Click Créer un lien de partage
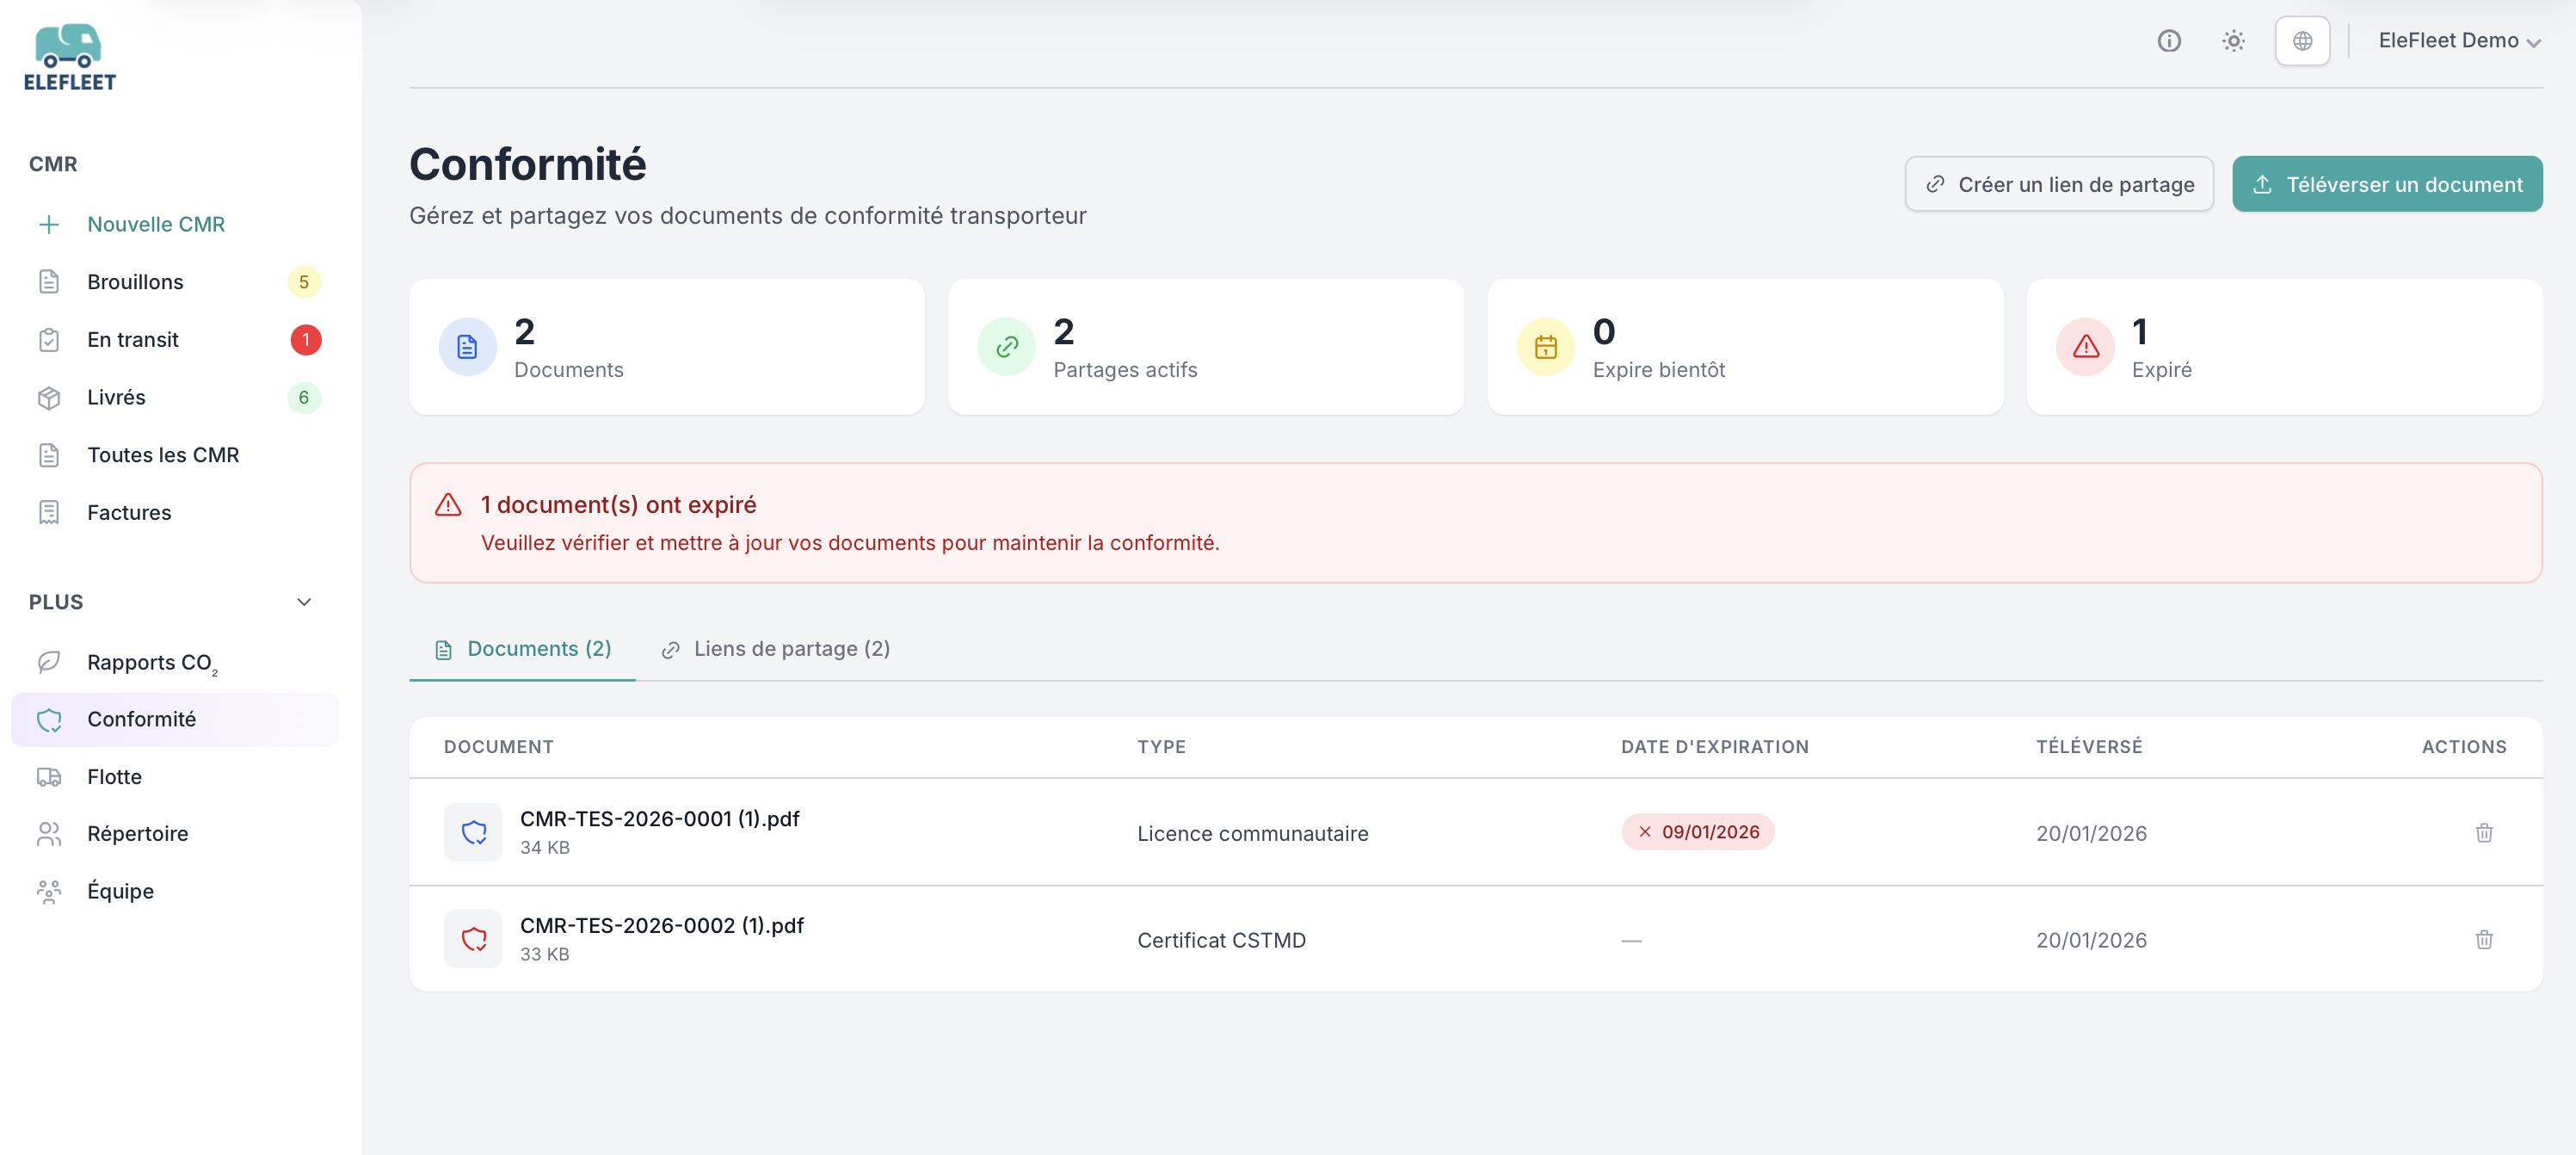 [2058, 185]
